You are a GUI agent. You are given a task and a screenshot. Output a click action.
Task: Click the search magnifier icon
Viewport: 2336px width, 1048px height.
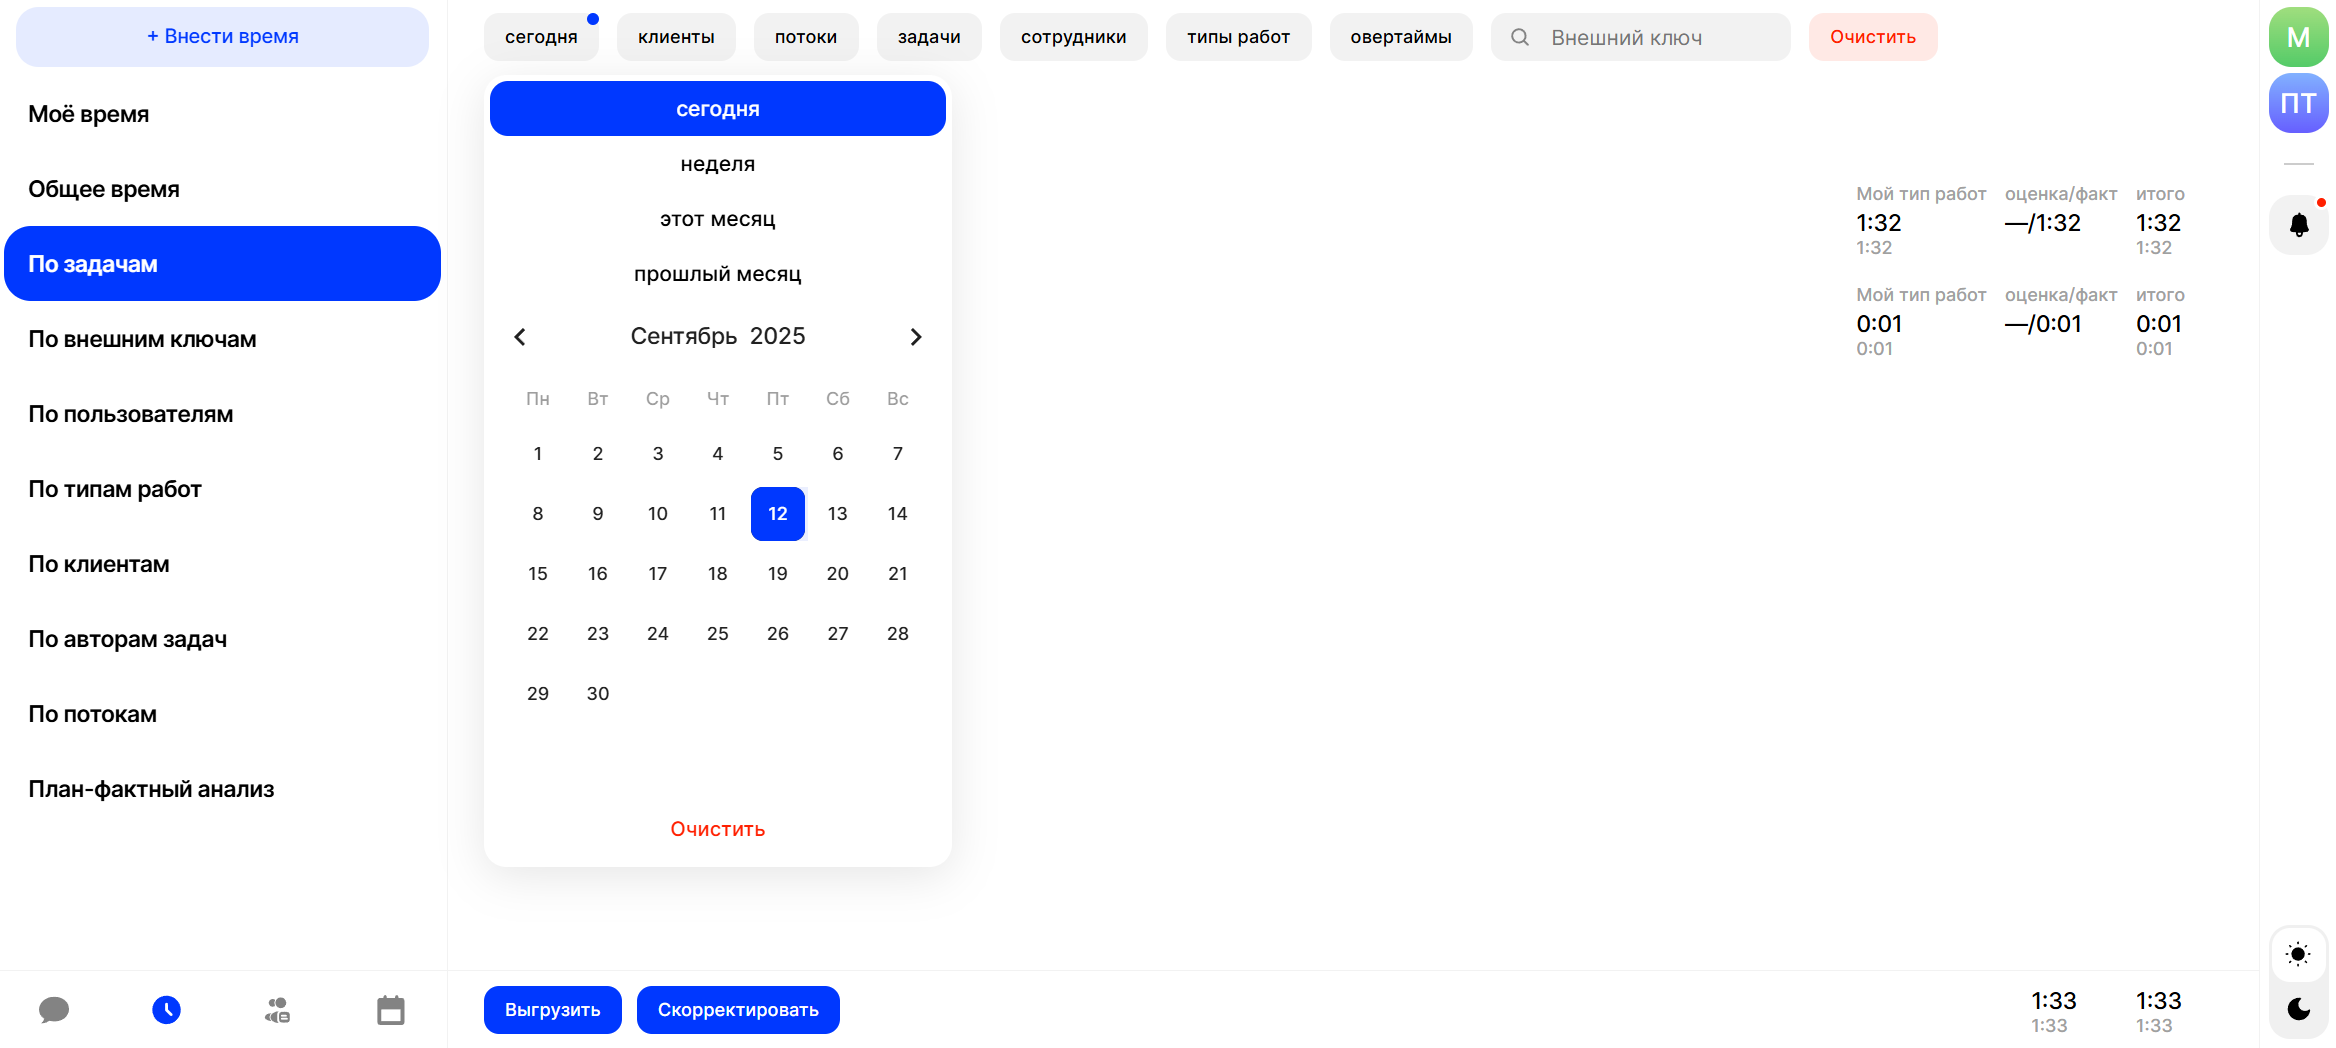coord(1519,37)
